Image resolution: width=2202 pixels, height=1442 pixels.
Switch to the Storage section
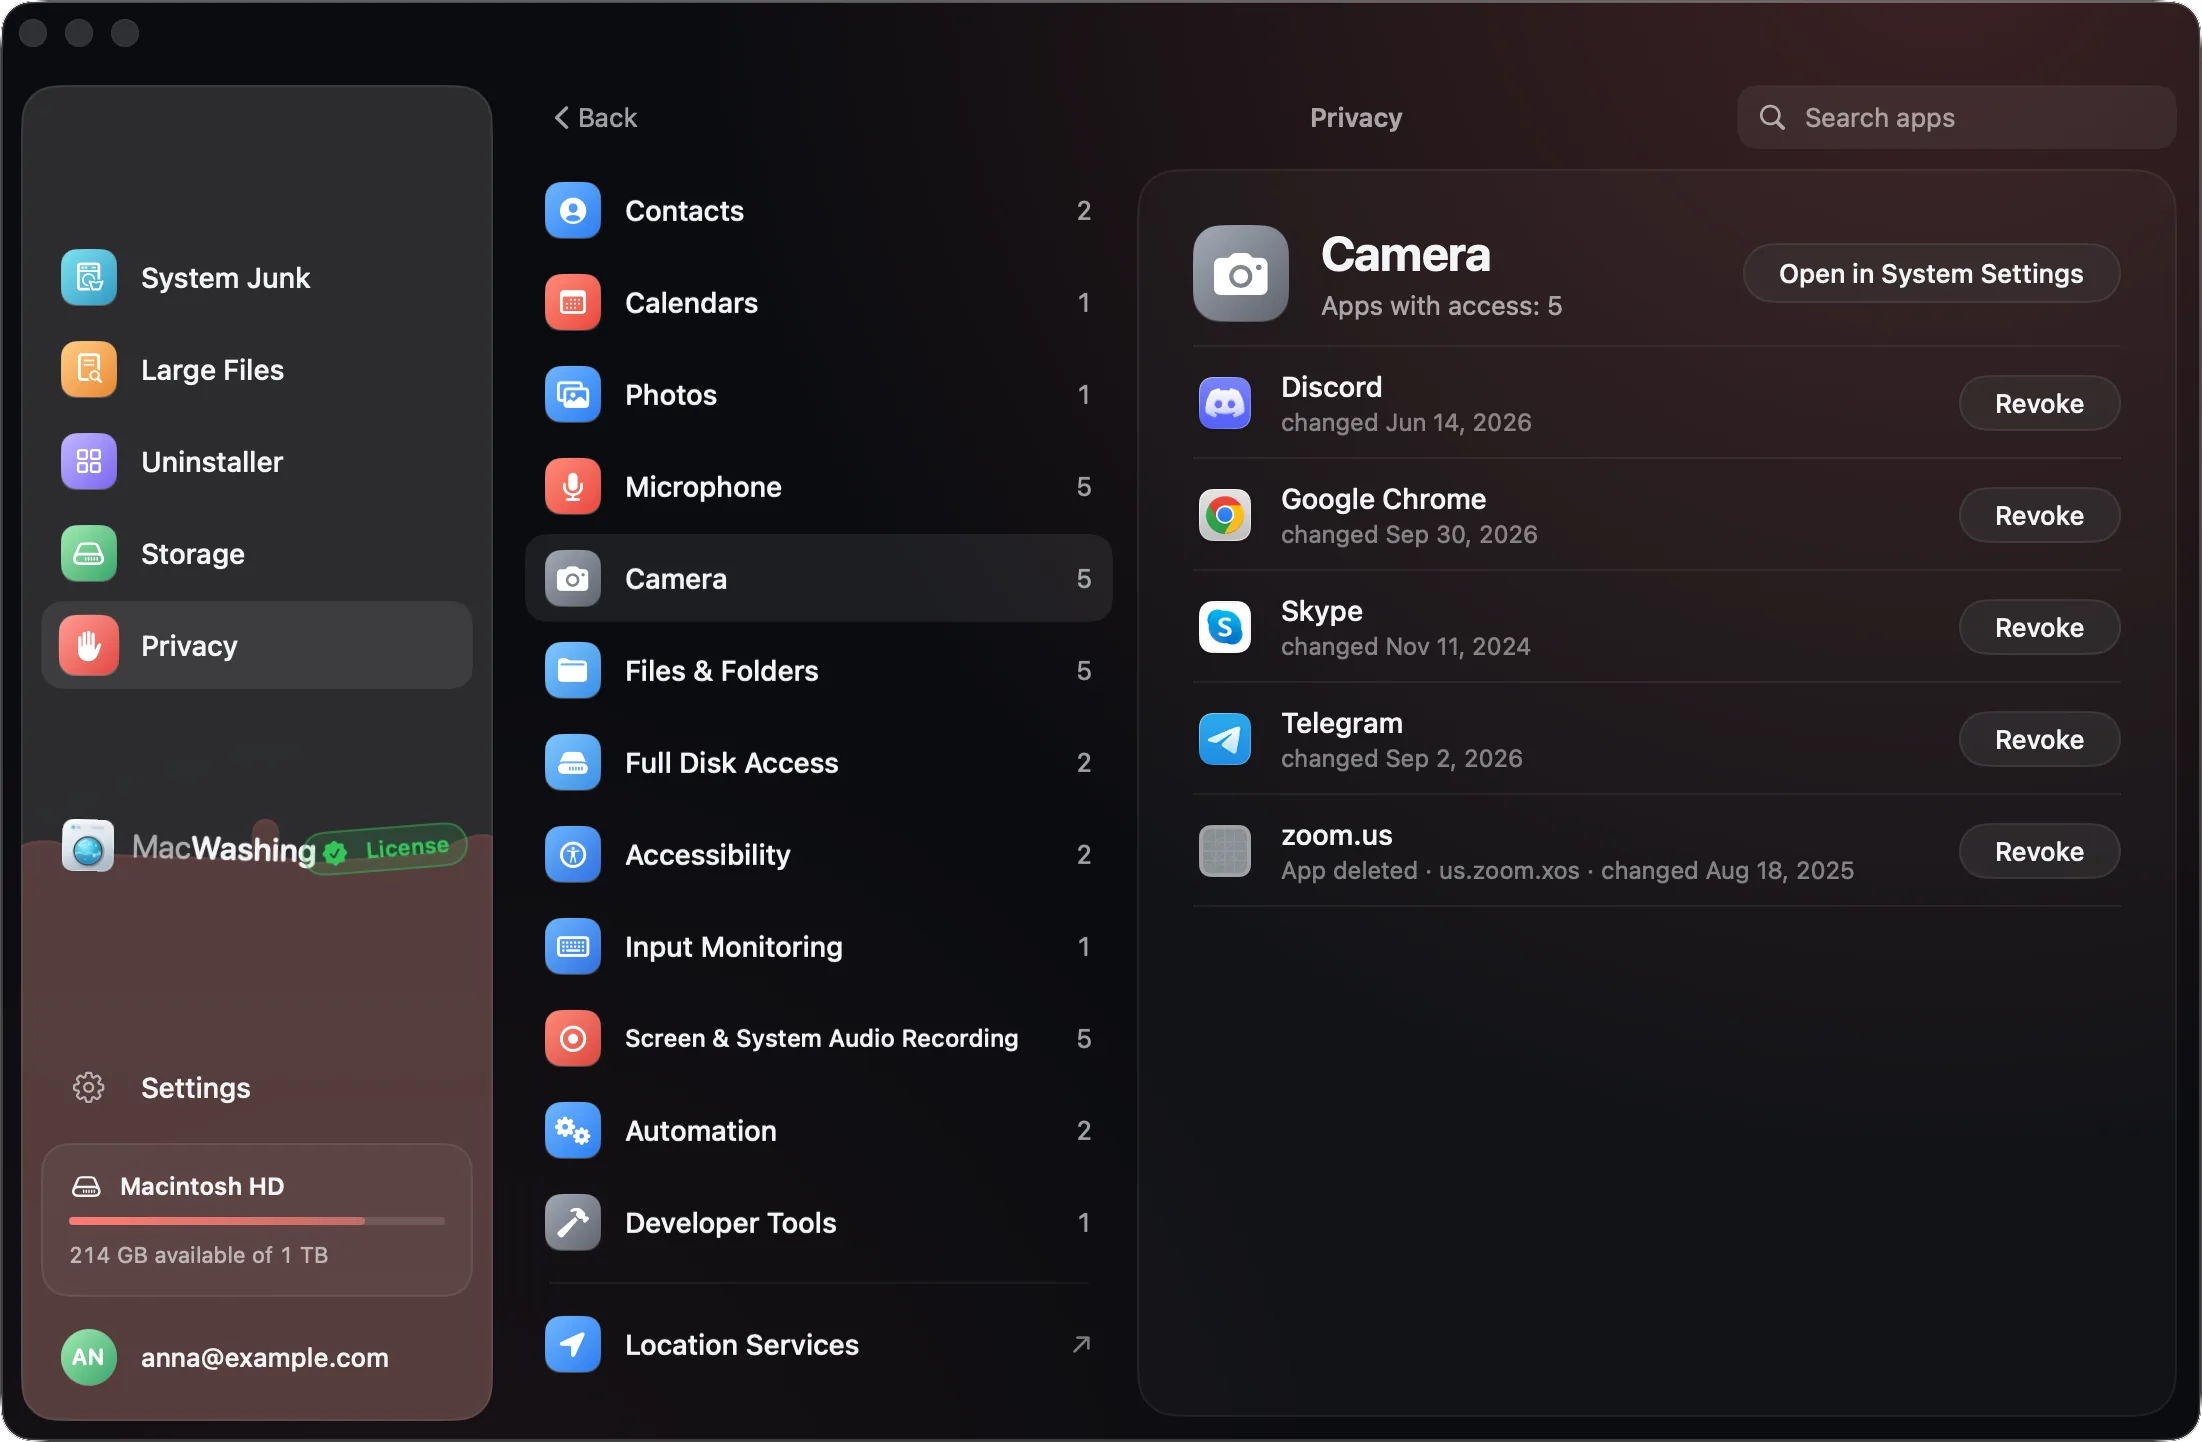(257, 553)
